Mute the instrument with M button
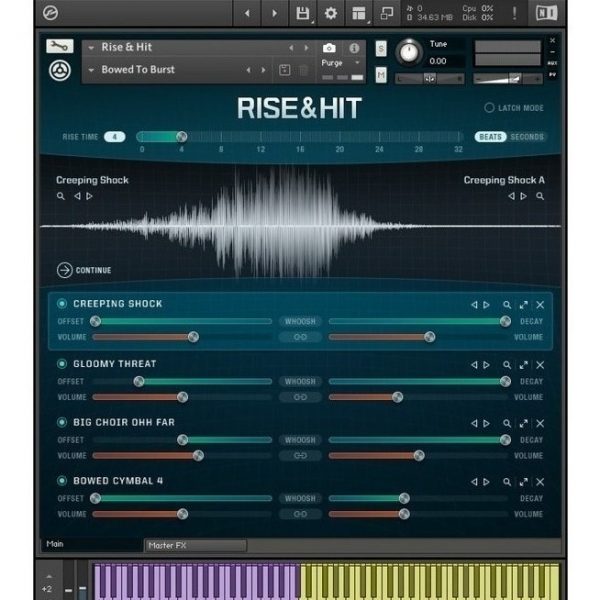Screen dimensions: 600x600 pos(381,75)
